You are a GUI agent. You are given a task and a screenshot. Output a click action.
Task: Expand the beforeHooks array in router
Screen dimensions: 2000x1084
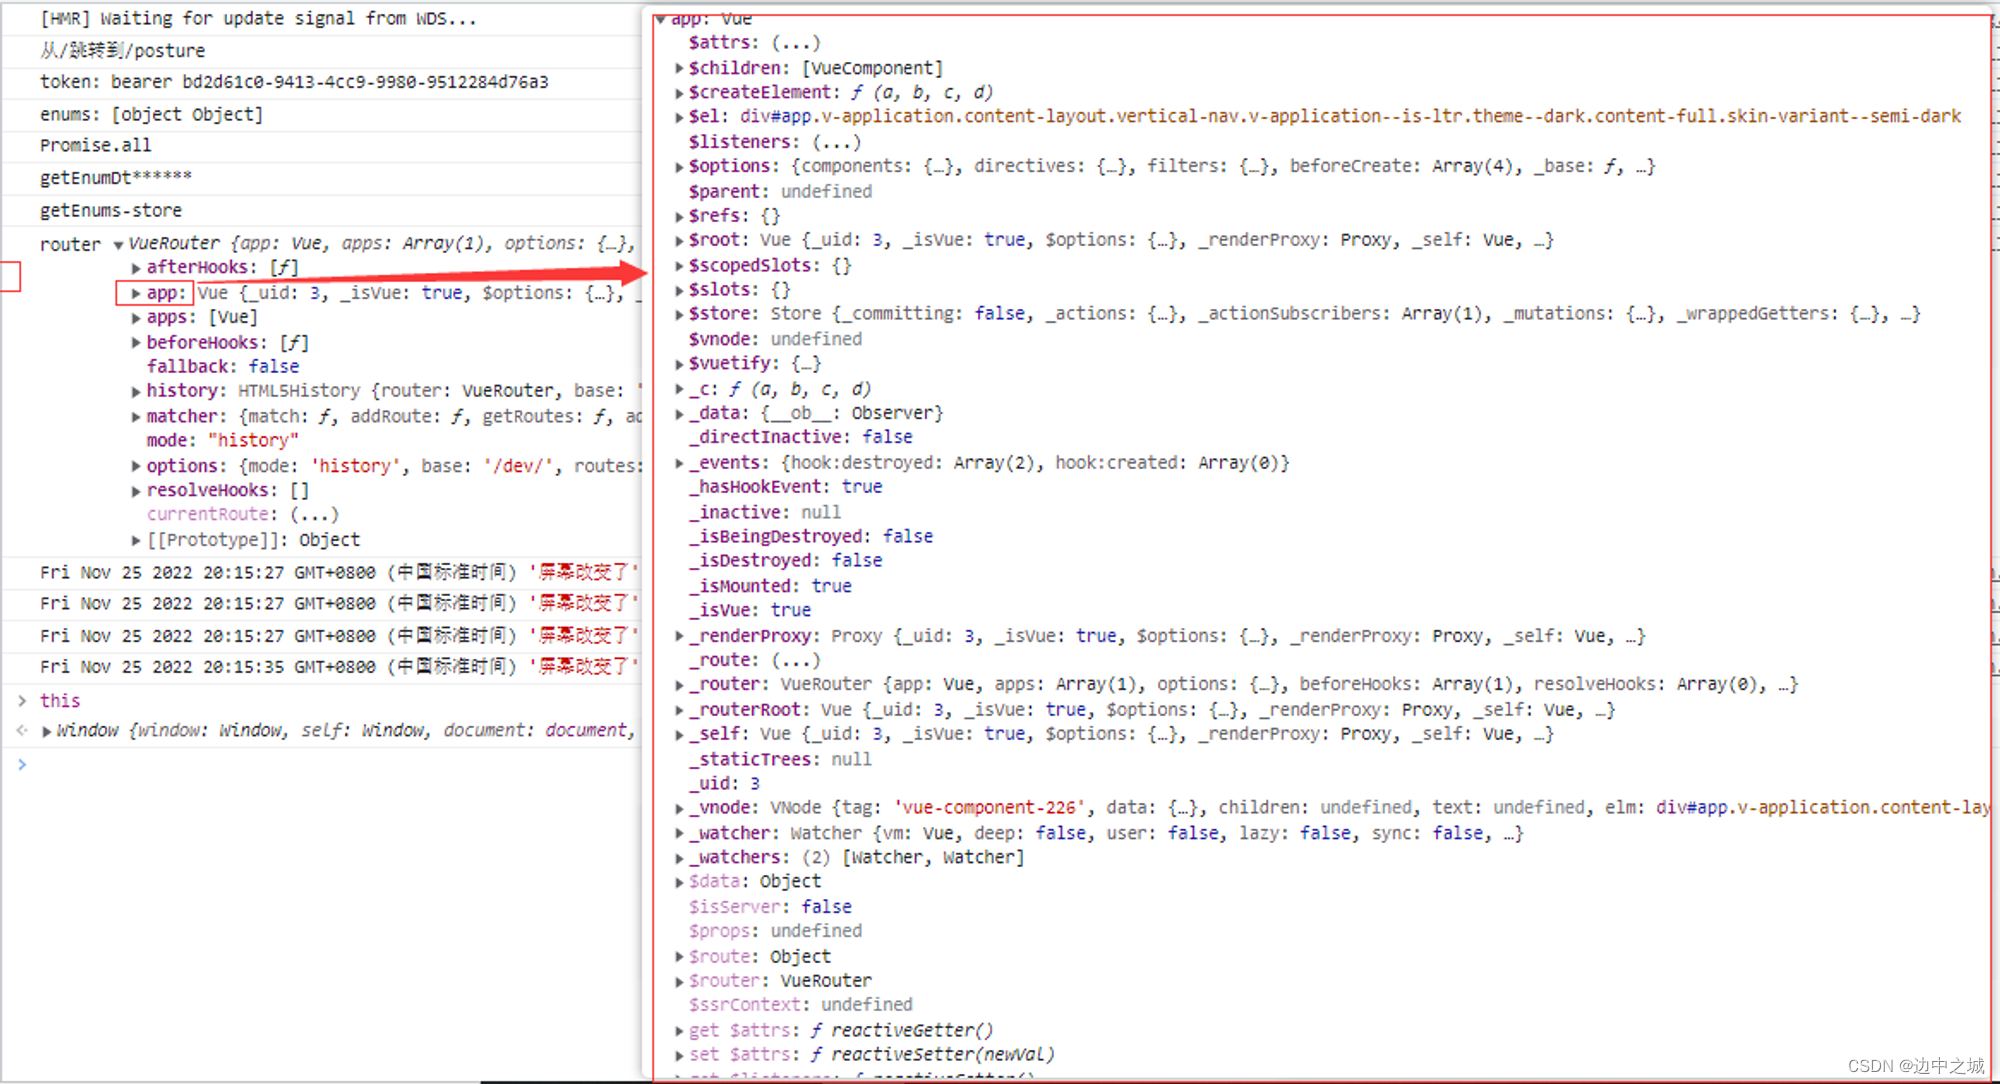(136, 343)
